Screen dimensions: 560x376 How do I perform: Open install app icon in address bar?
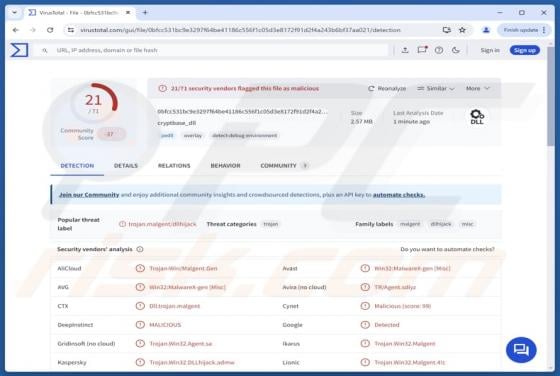[x=446, y=30]
